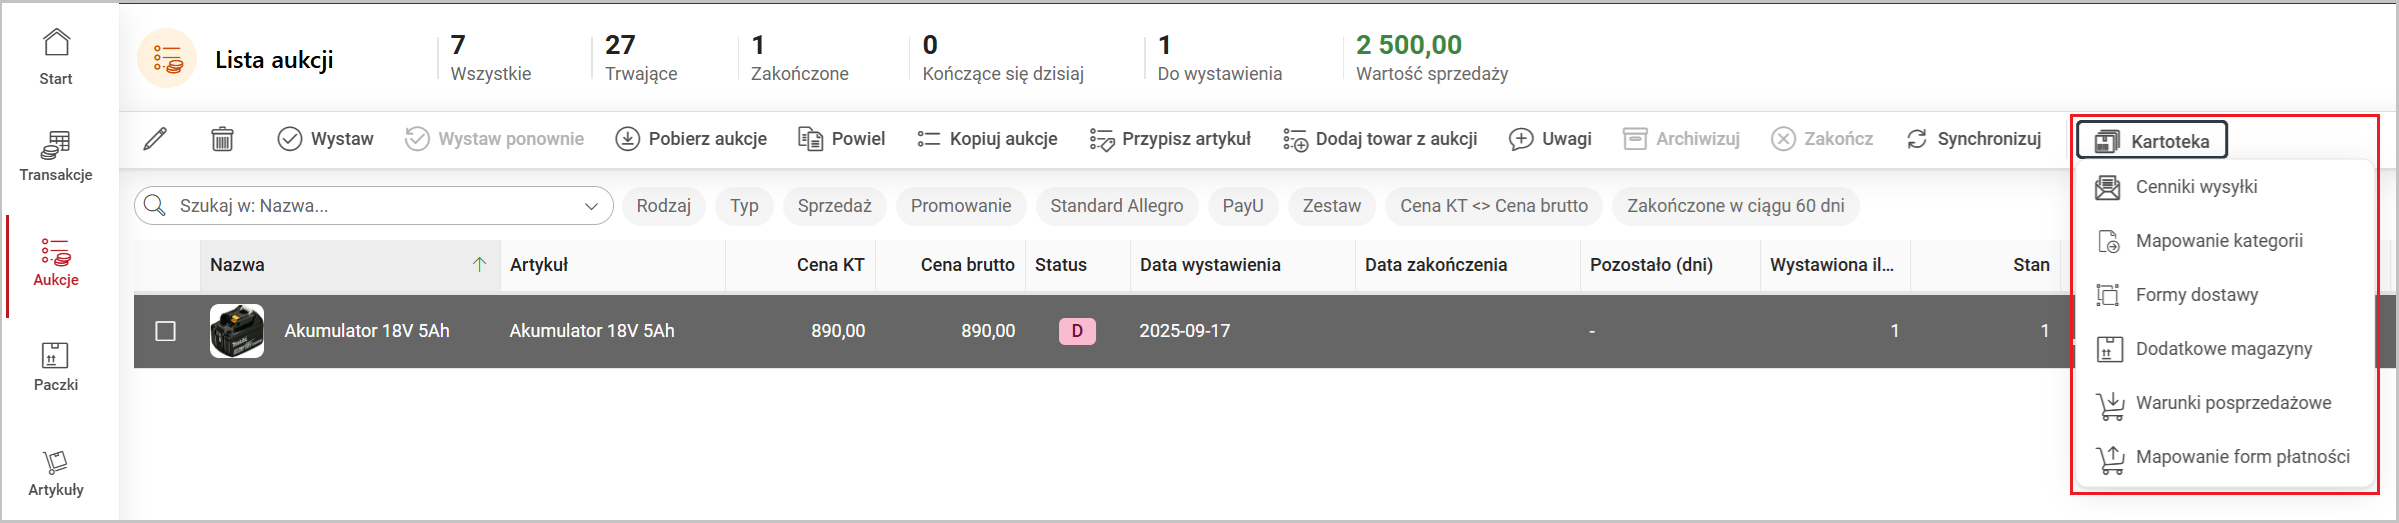The image size is (2399, 523).
Task: Open Paczki section in the sidebar
Action: [x=56, y=366]
